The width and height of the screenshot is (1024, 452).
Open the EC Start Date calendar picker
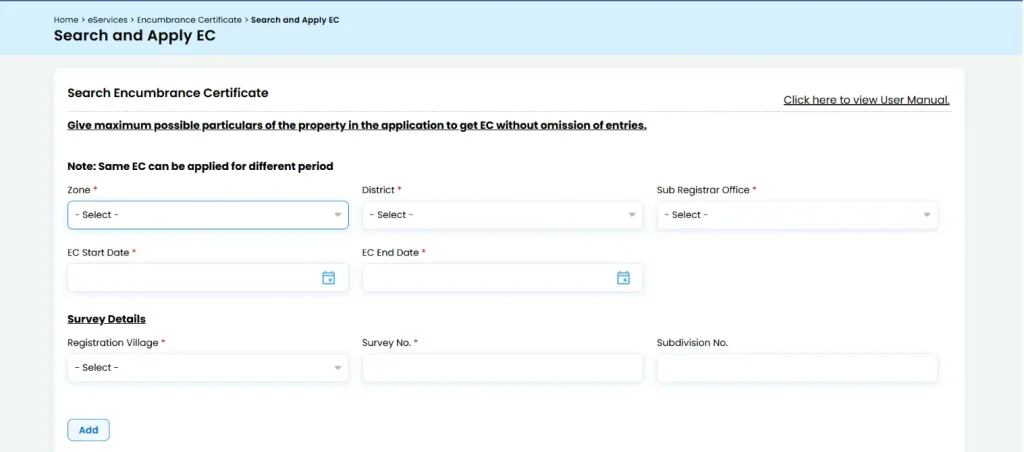328,278
